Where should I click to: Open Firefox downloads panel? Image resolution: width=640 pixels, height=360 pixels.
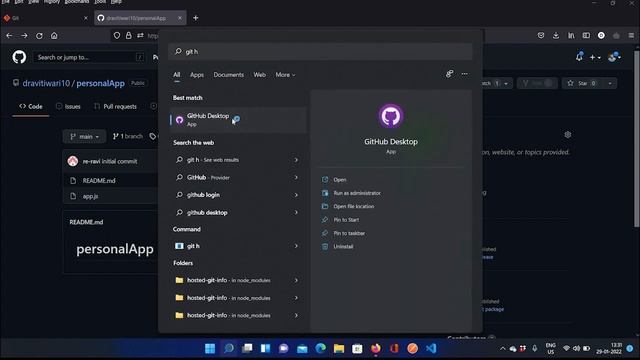[x=556, y=36]
